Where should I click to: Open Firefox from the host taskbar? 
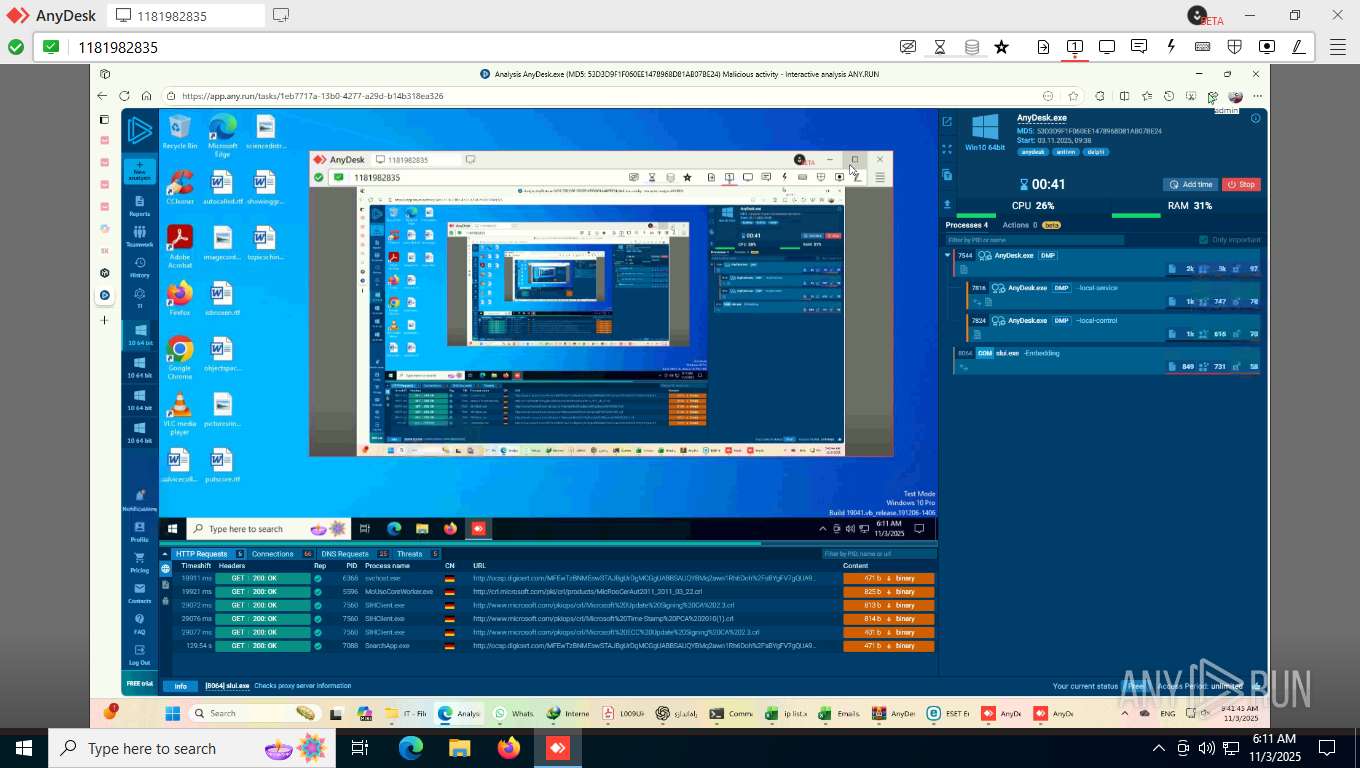(508, 748)
